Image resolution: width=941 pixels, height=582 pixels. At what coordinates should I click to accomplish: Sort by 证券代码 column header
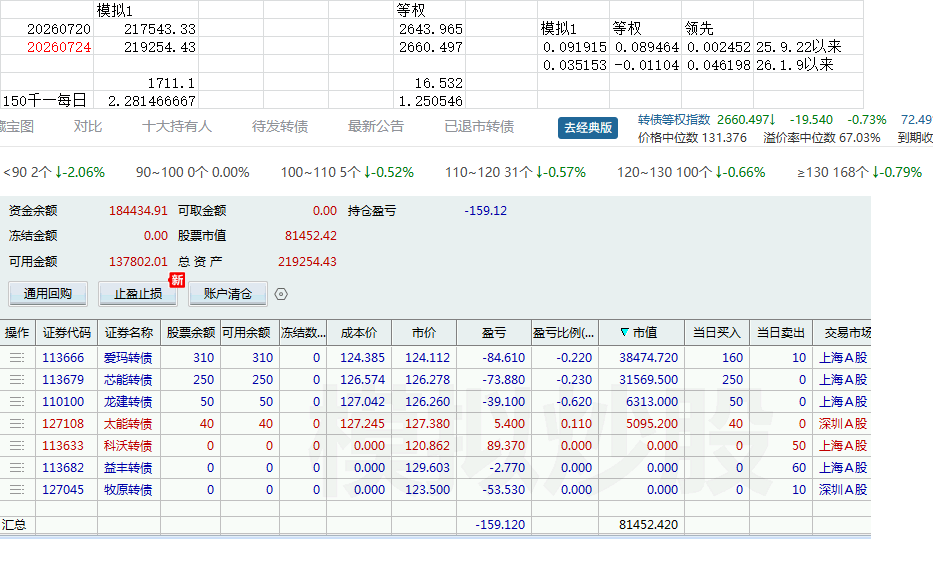[x=67, y=332]
